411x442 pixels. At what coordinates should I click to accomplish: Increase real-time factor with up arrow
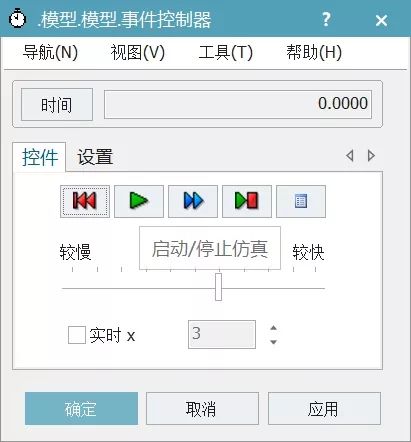click(x=273, y=328)
